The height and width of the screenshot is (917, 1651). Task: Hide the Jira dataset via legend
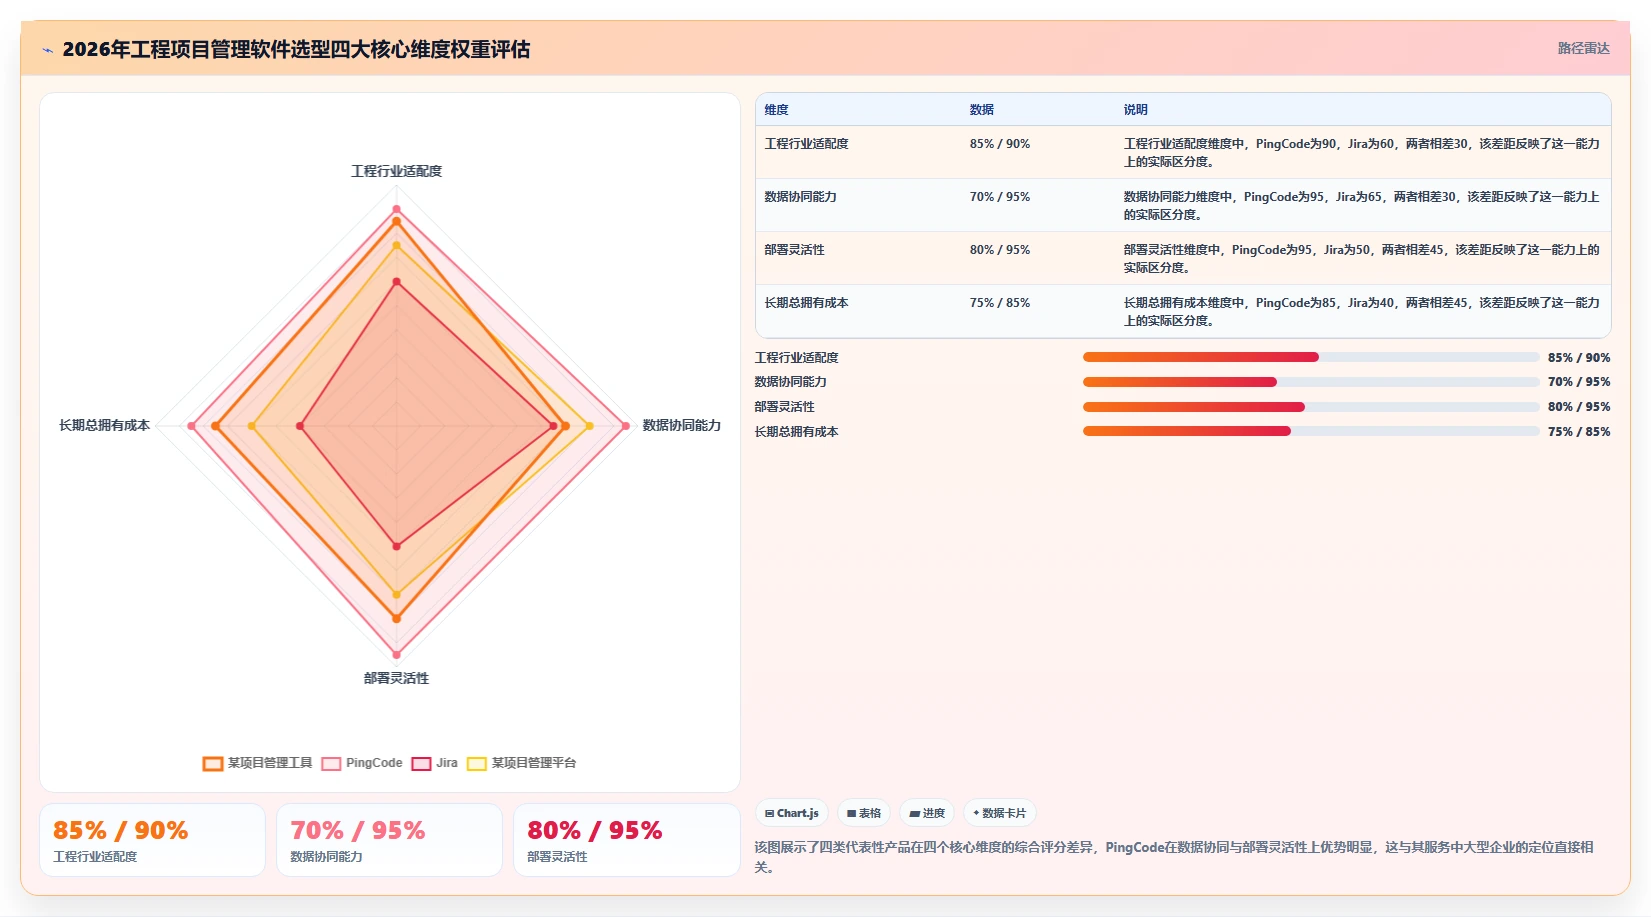435,763
